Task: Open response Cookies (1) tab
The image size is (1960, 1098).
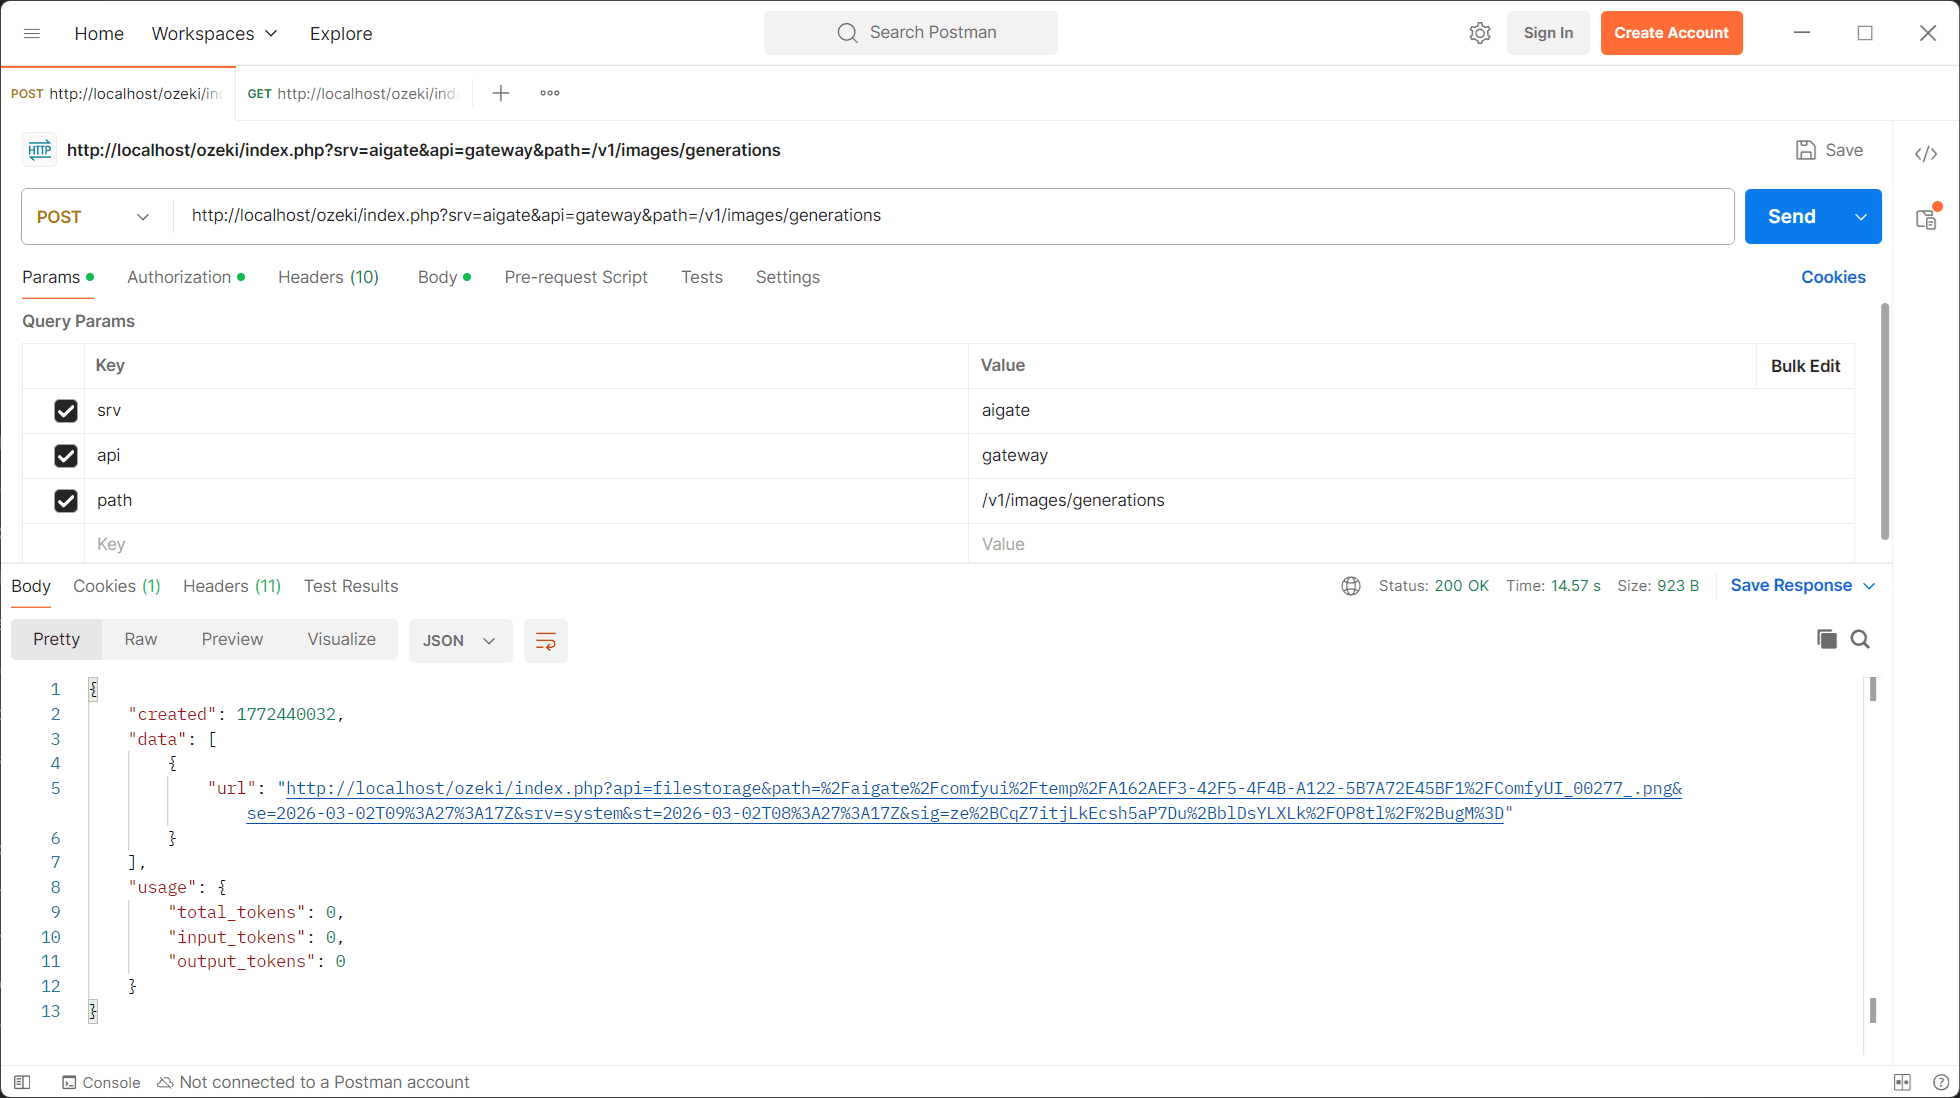Action: click(x=117, y=587)
